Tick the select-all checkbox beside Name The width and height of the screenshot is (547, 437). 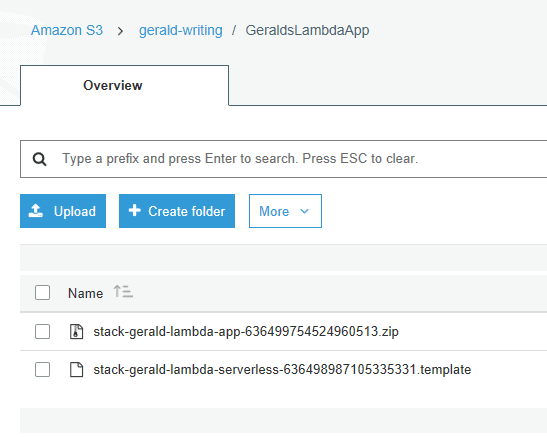pyautogui.click(x=42, y=293)
